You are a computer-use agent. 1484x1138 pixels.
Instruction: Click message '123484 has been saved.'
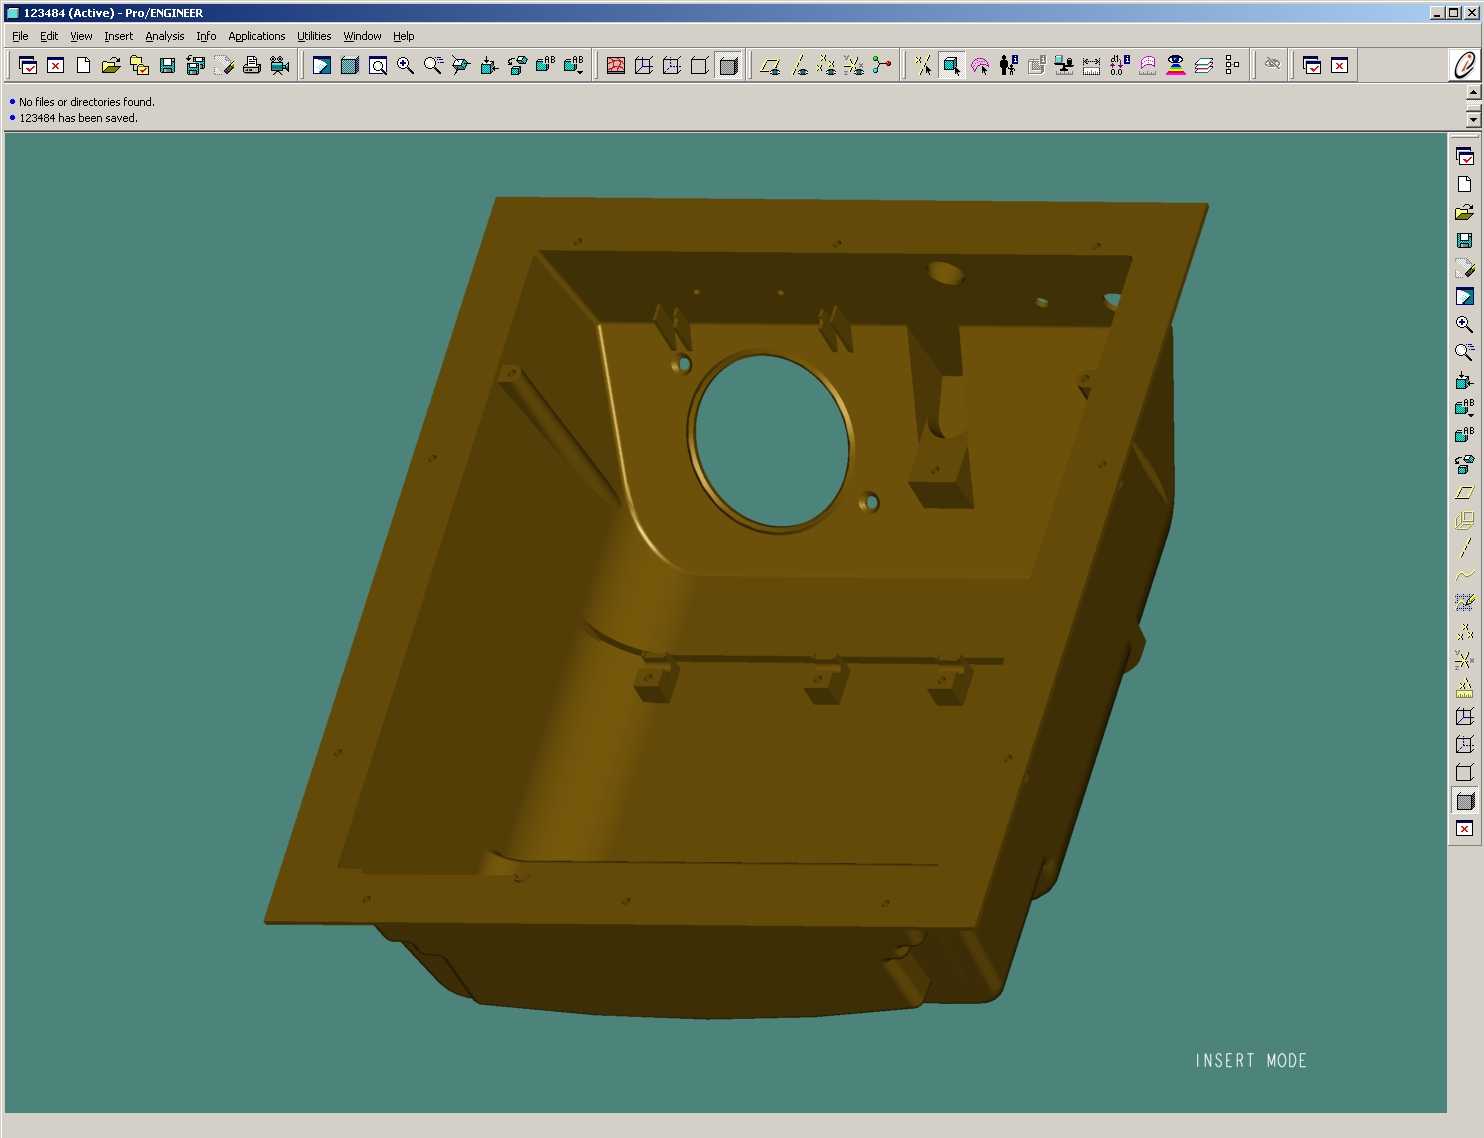click(78, 118)
